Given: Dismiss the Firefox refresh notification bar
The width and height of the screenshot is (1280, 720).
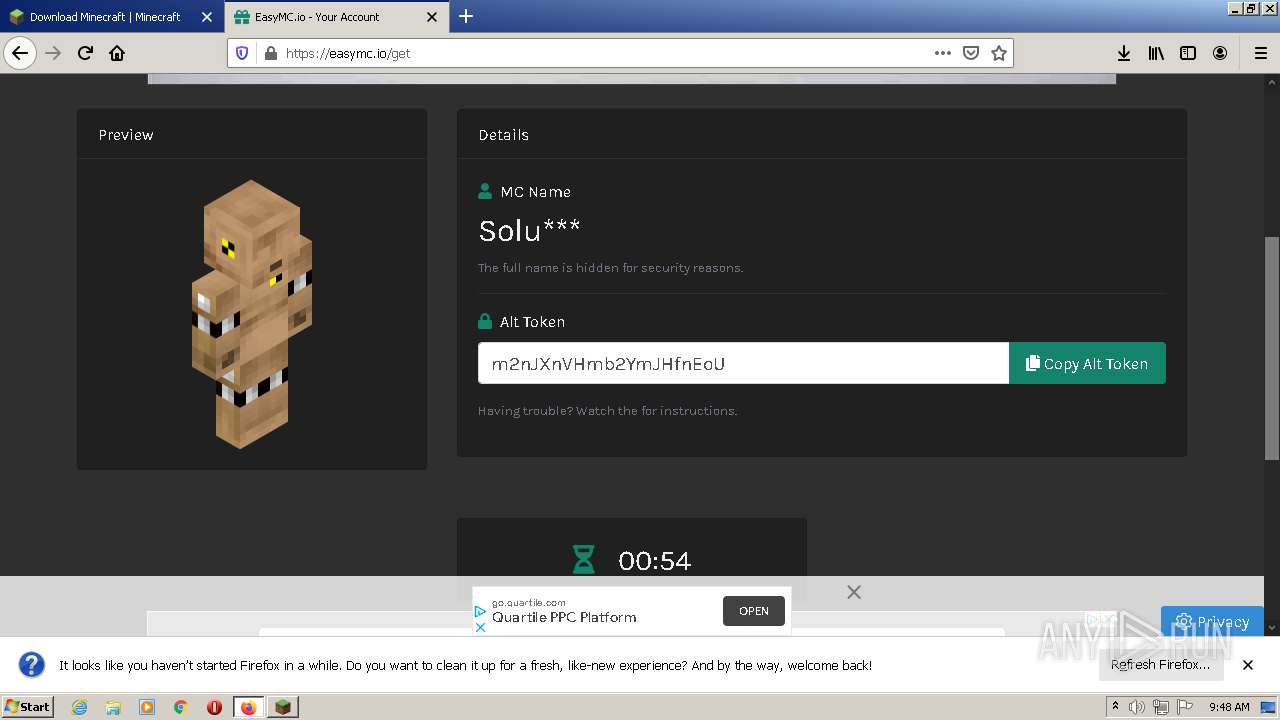Looking at the screenshot, I should click(1248, 665).
